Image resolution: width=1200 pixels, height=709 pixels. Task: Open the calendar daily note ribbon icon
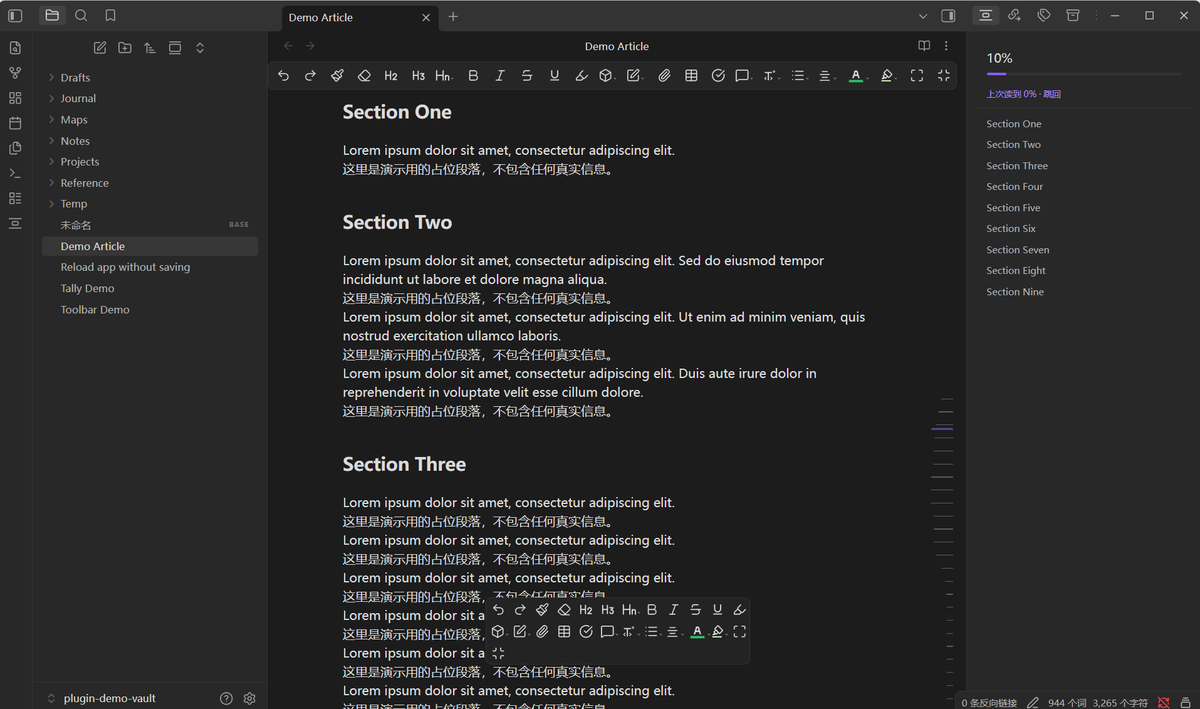coord(15,123)
